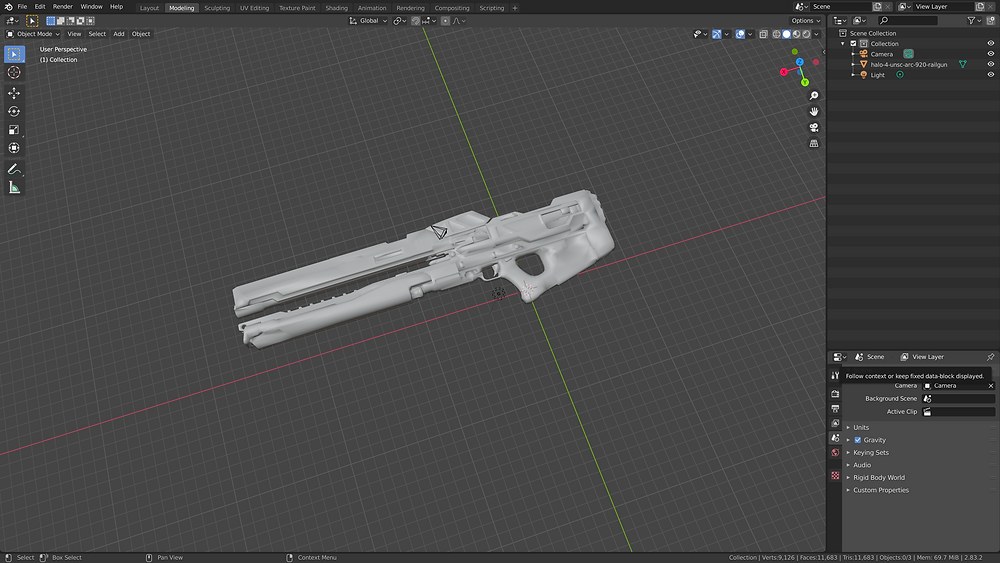Open the Render menu
Screen dimensions: 1000x563
click(x=62, y=6)
